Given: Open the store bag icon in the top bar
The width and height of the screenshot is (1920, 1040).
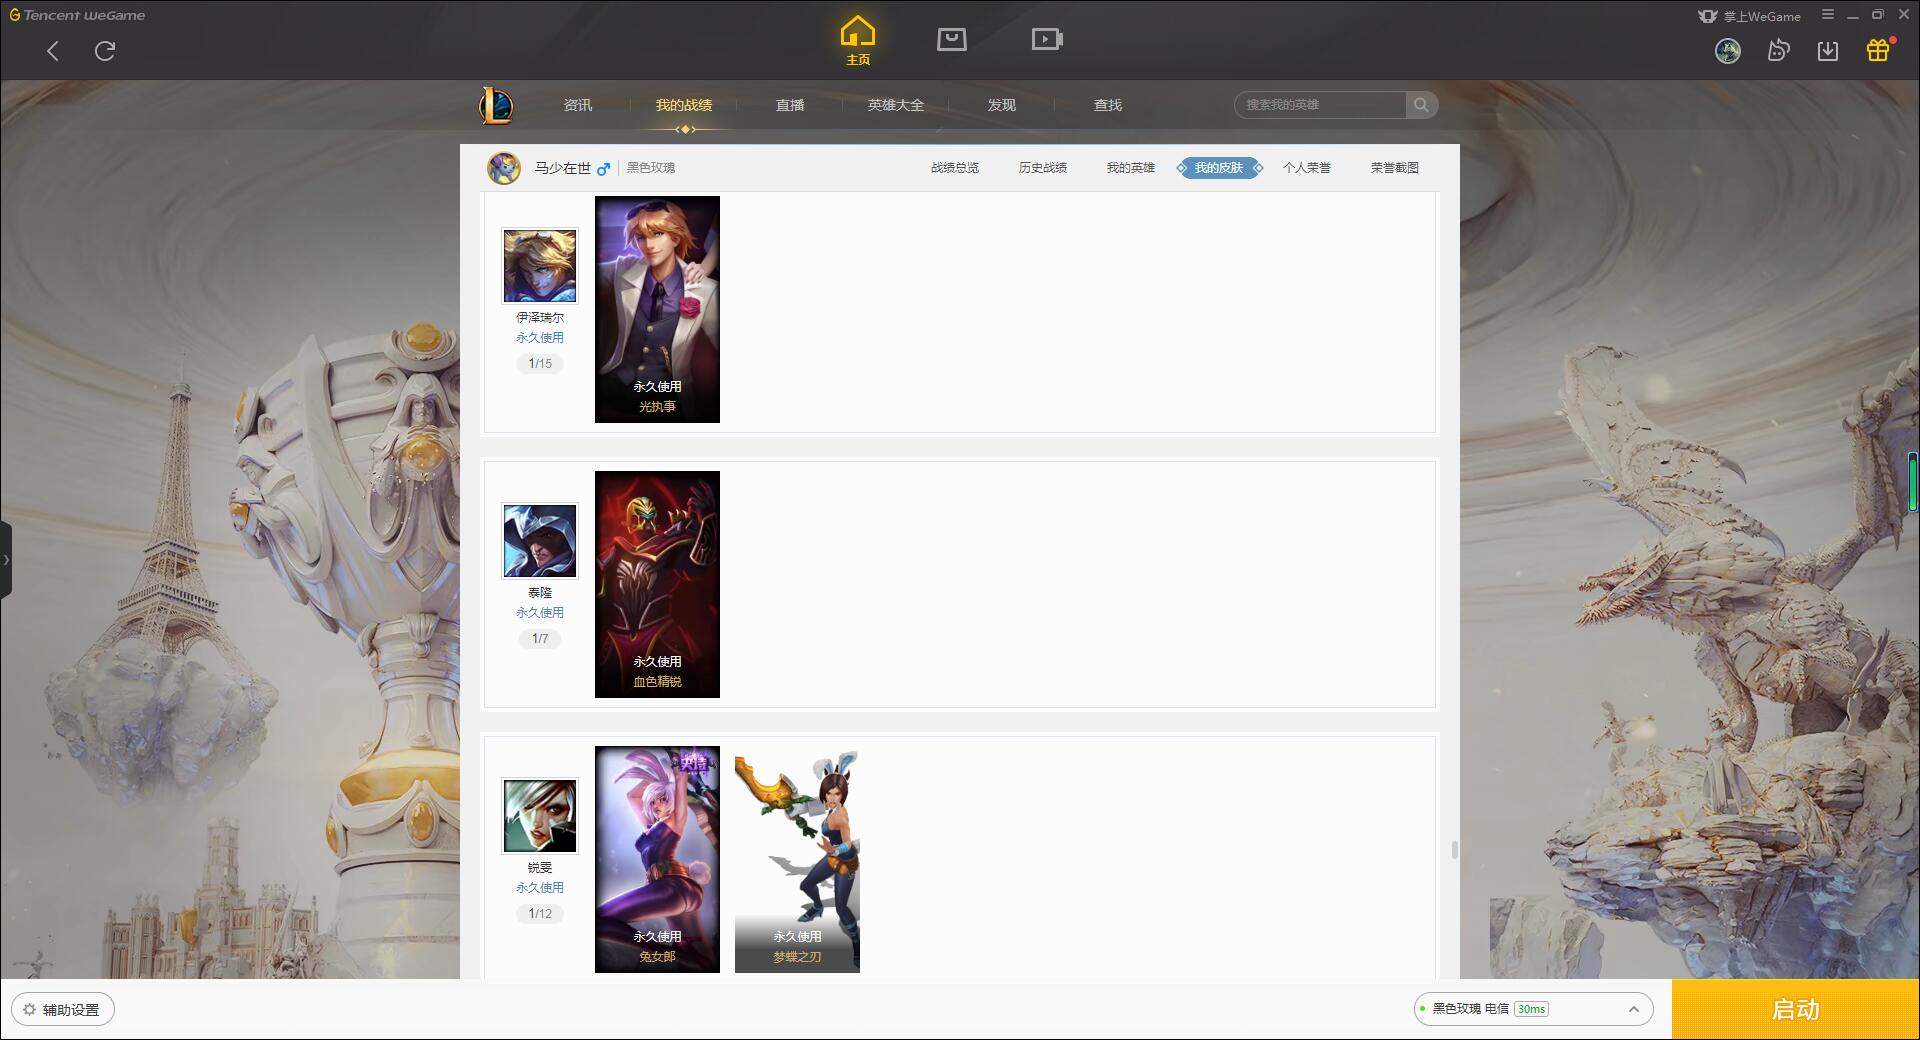Looking at the screenshot, I should 952,39.
